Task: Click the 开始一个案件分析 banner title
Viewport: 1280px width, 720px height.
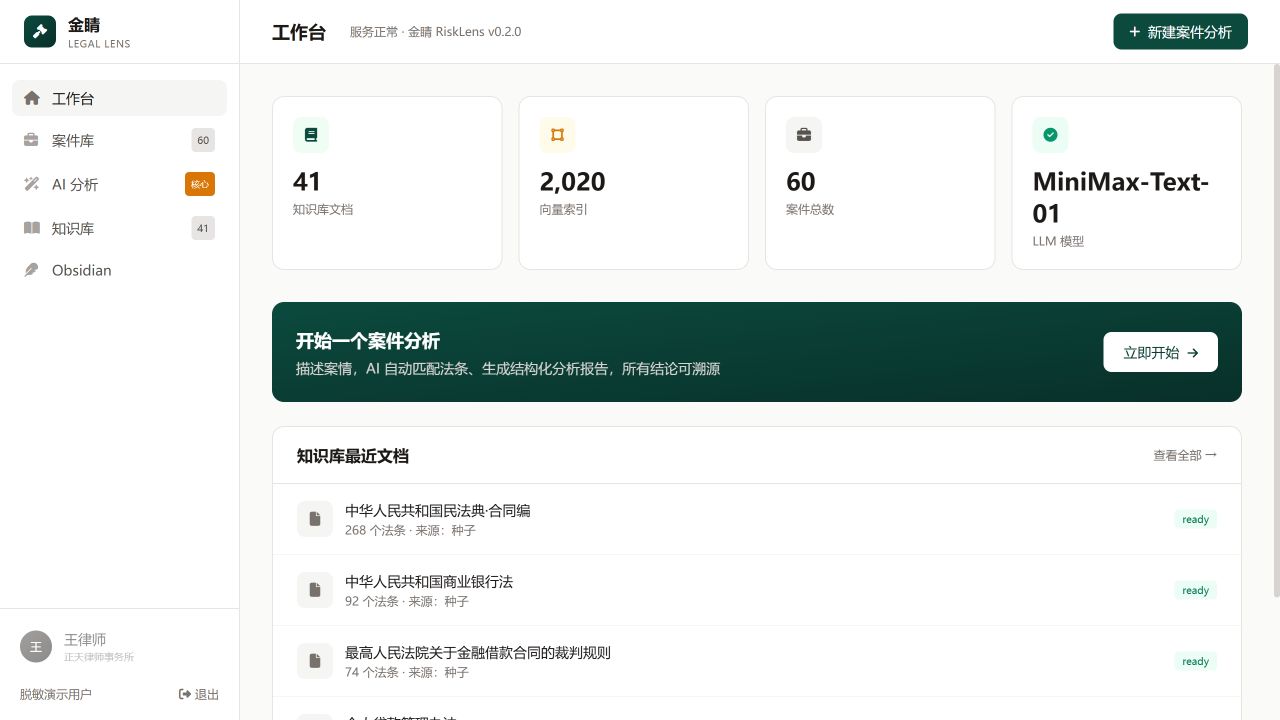Action: pos(368,340)
